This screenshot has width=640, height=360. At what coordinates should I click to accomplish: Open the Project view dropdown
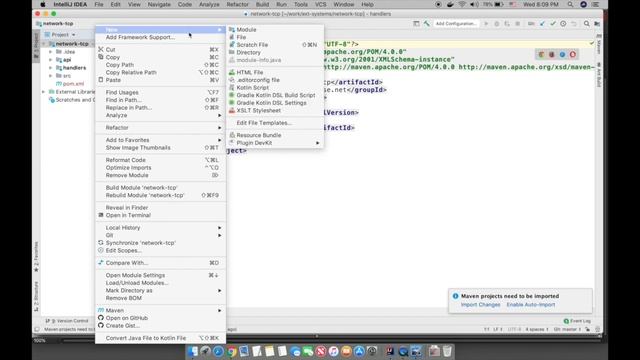(60, 35)
